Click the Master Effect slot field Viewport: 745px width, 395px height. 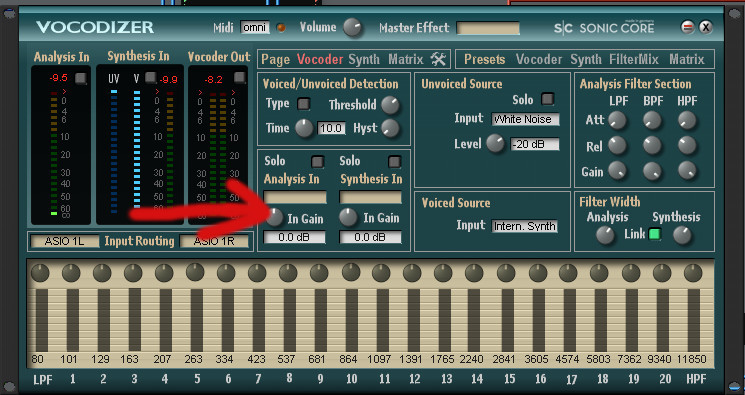click(487, 28)
